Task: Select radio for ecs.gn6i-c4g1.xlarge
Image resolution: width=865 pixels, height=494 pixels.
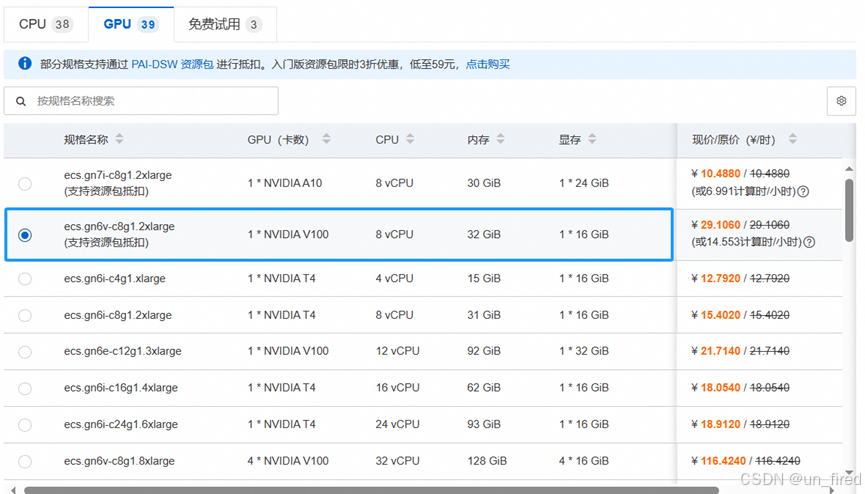Action: [25, 279]
